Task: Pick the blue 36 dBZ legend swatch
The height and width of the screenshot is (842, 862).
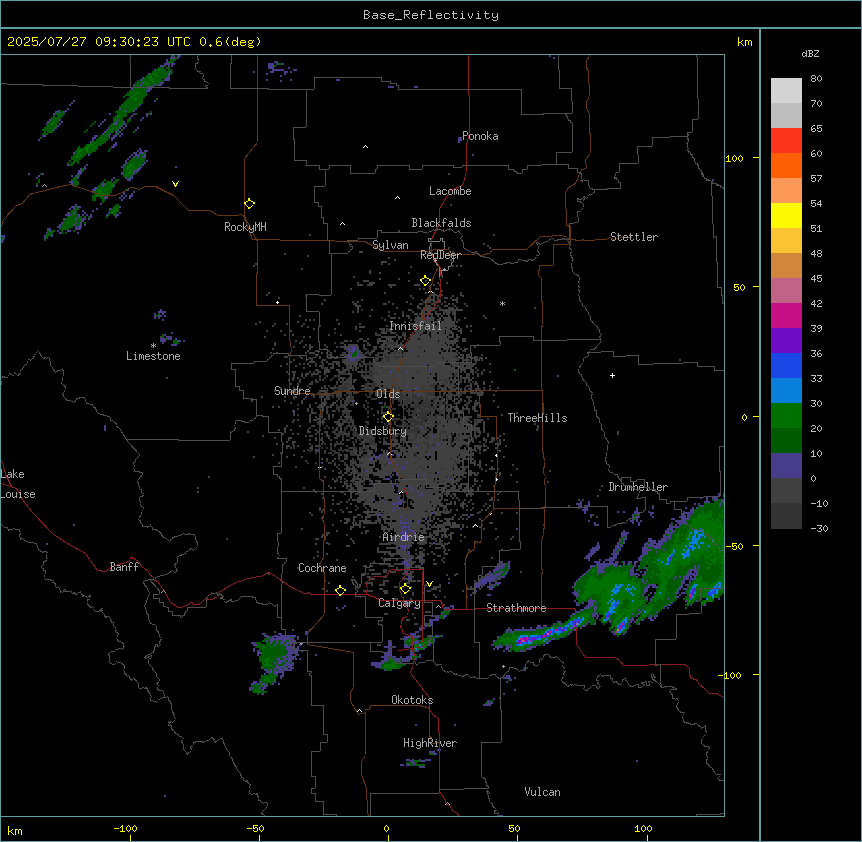Action: [x=786, y=365]
